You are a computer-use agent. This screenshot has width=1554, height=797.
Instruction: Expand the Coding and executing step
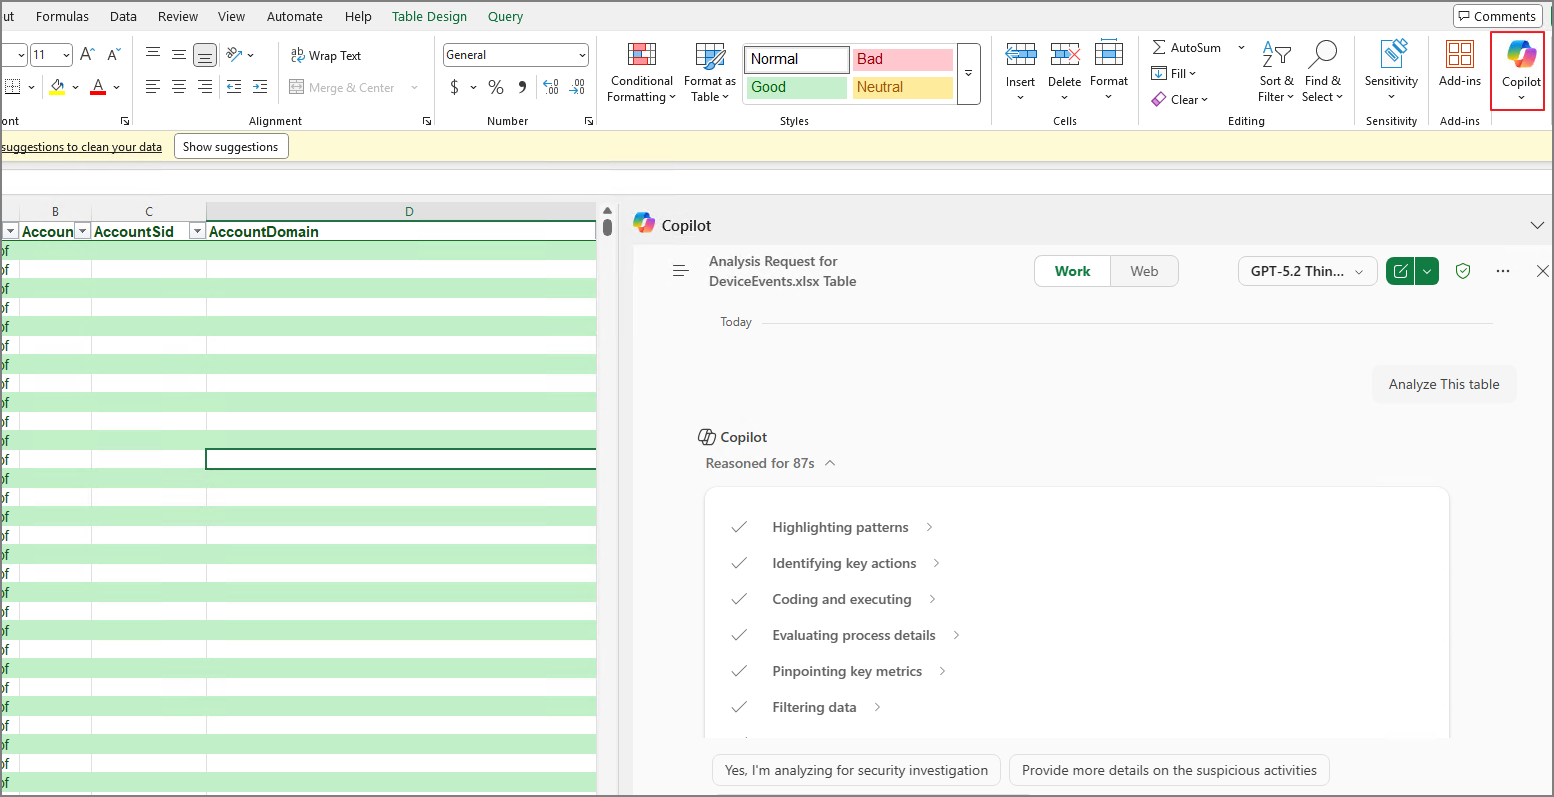(932, 599)
